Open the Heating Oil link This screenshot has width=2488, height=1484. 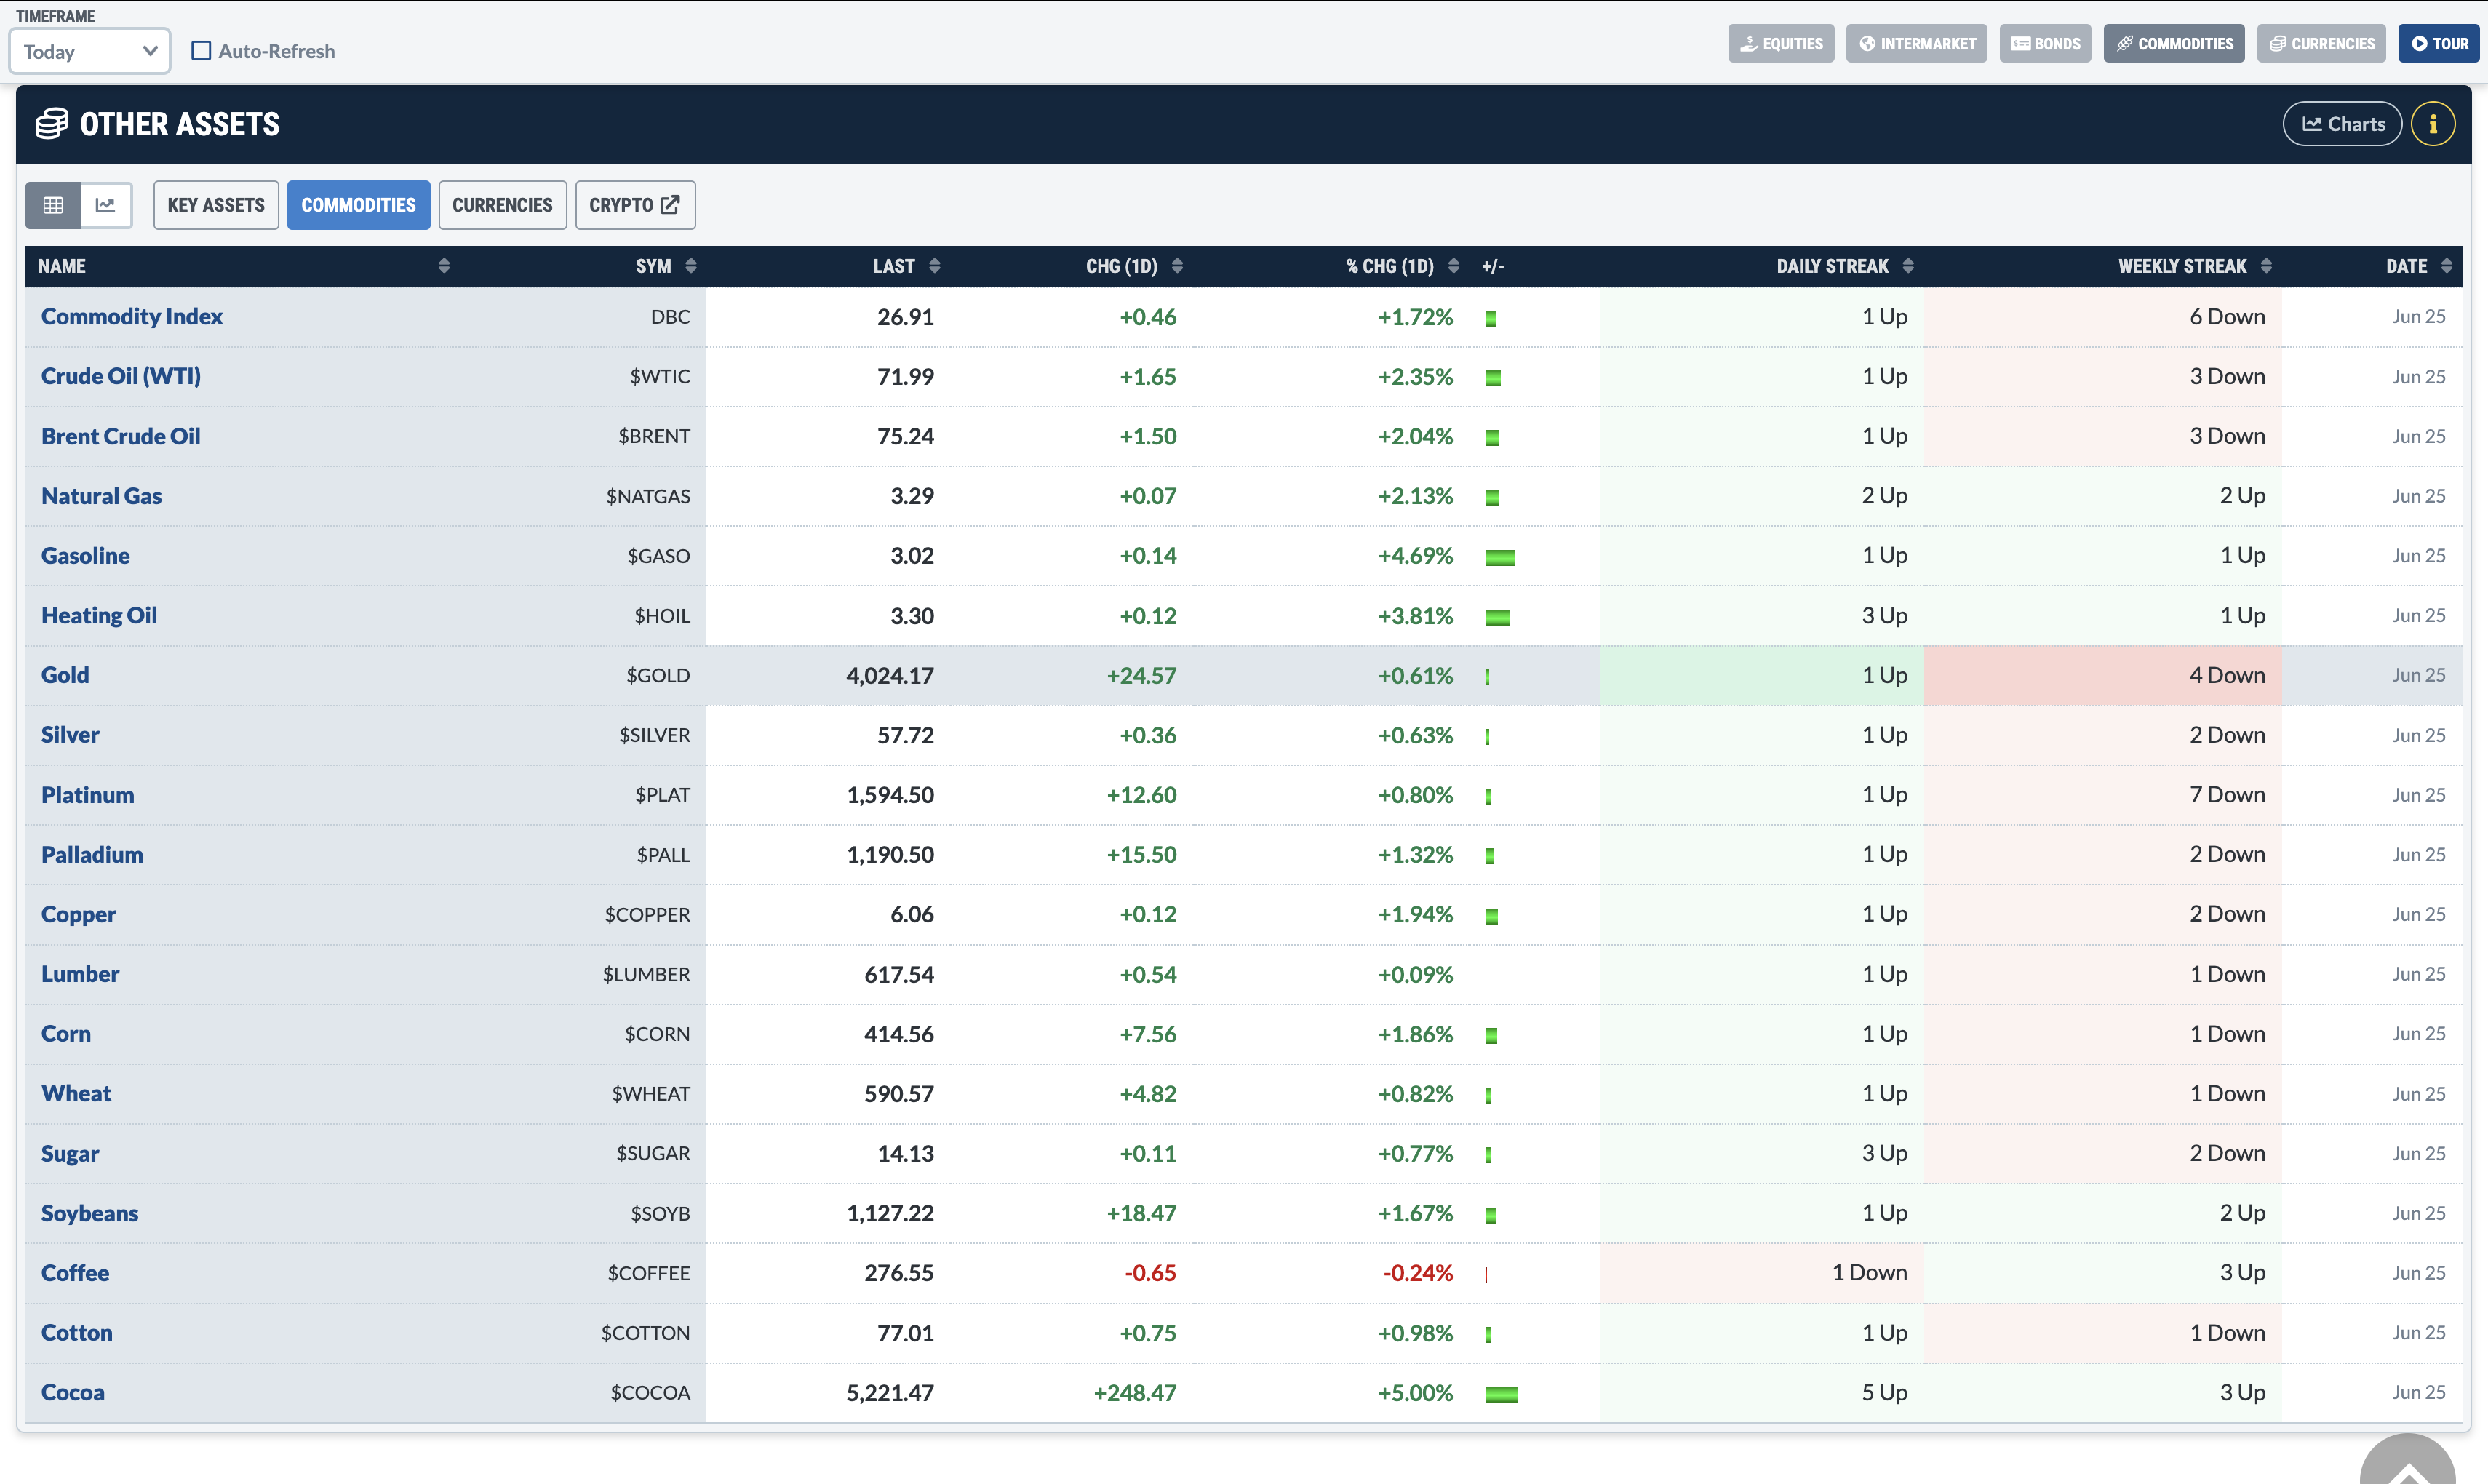pyautogui.click(x=99, y=616)
